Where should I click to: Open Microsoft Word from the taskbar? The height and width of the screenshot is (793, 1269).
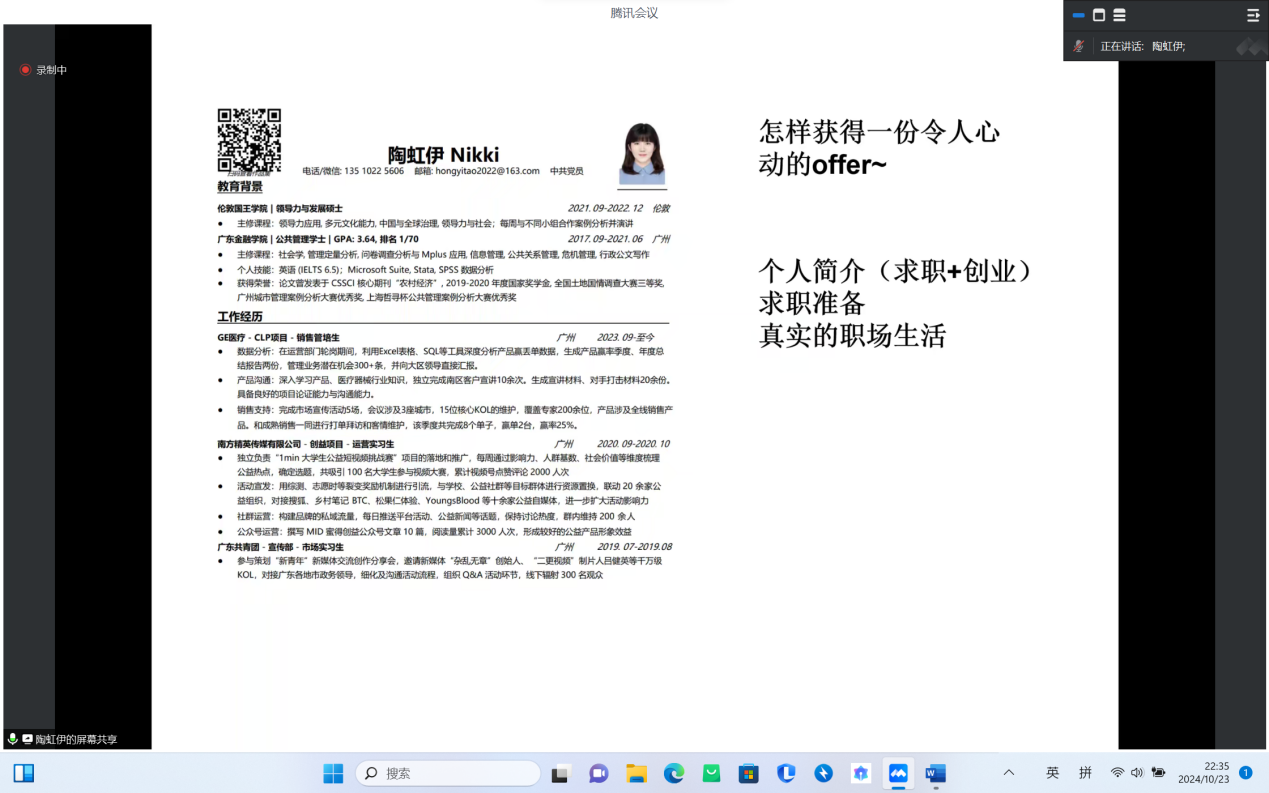[x=935, y=773]
